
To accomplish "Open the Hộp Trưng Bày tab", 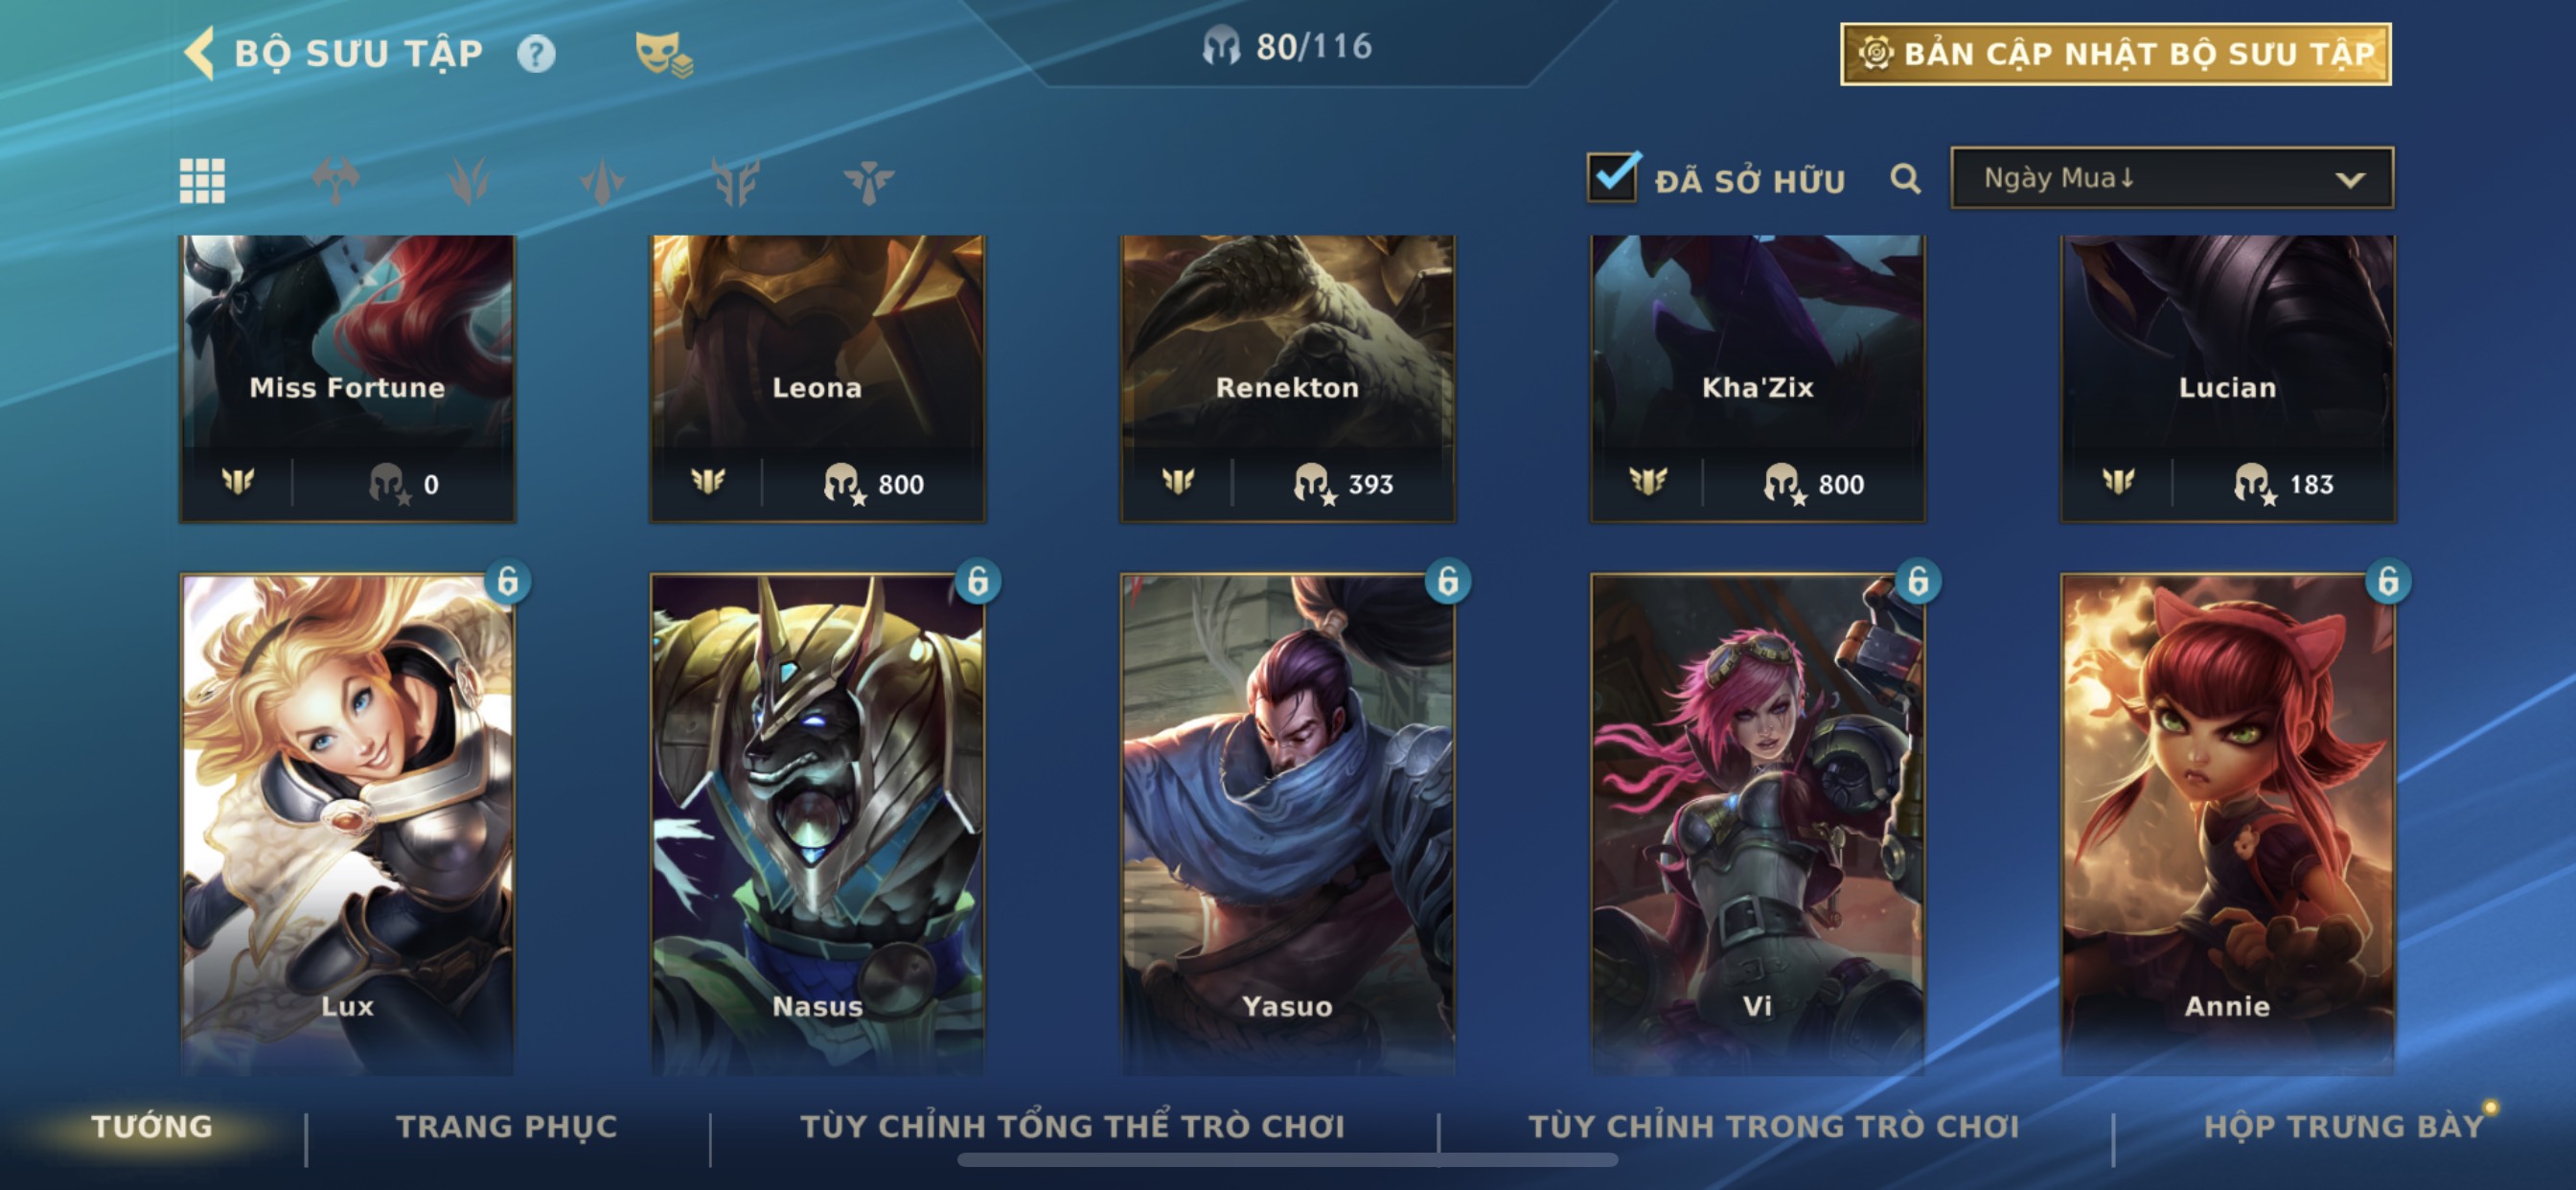I will (x=2344, y=1126).
